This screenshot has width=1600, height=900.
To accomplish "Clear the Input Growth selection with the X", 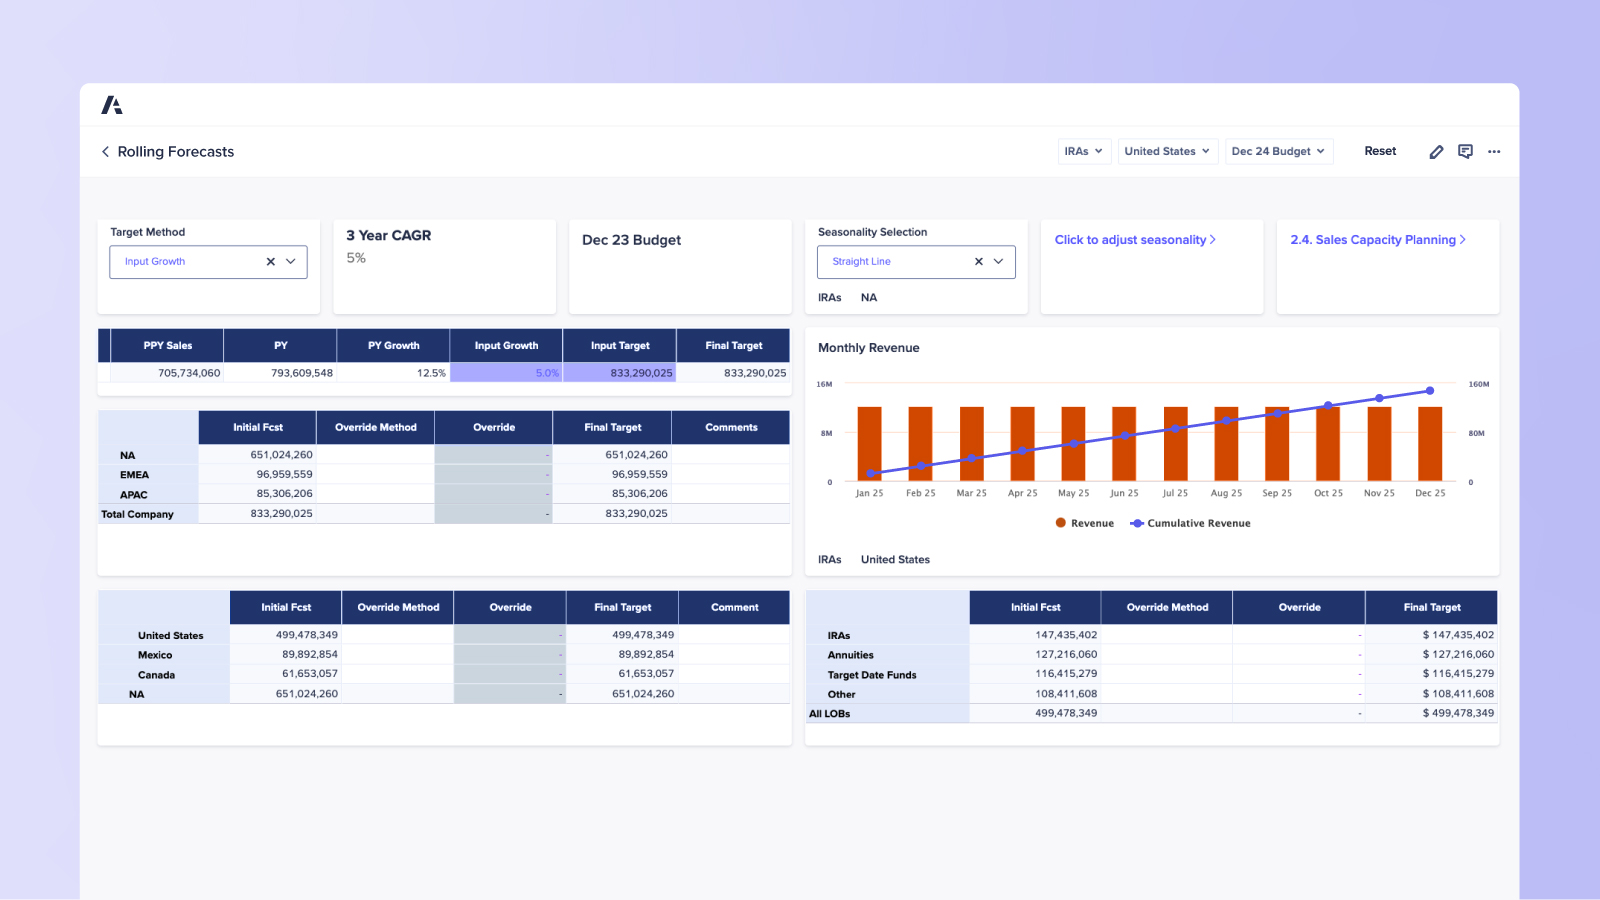I will tap(270, 261).
